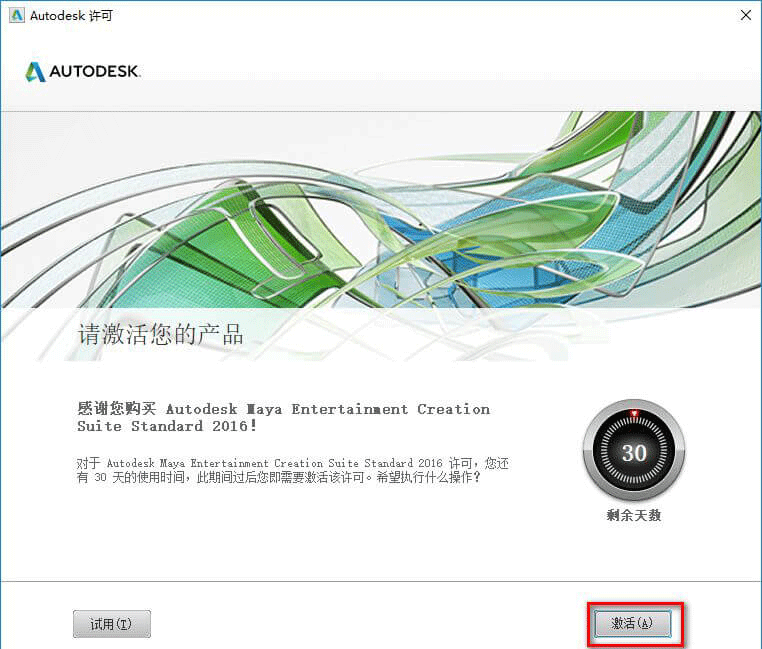Click the Autodesk icon in the title bar

click(17, 15)
